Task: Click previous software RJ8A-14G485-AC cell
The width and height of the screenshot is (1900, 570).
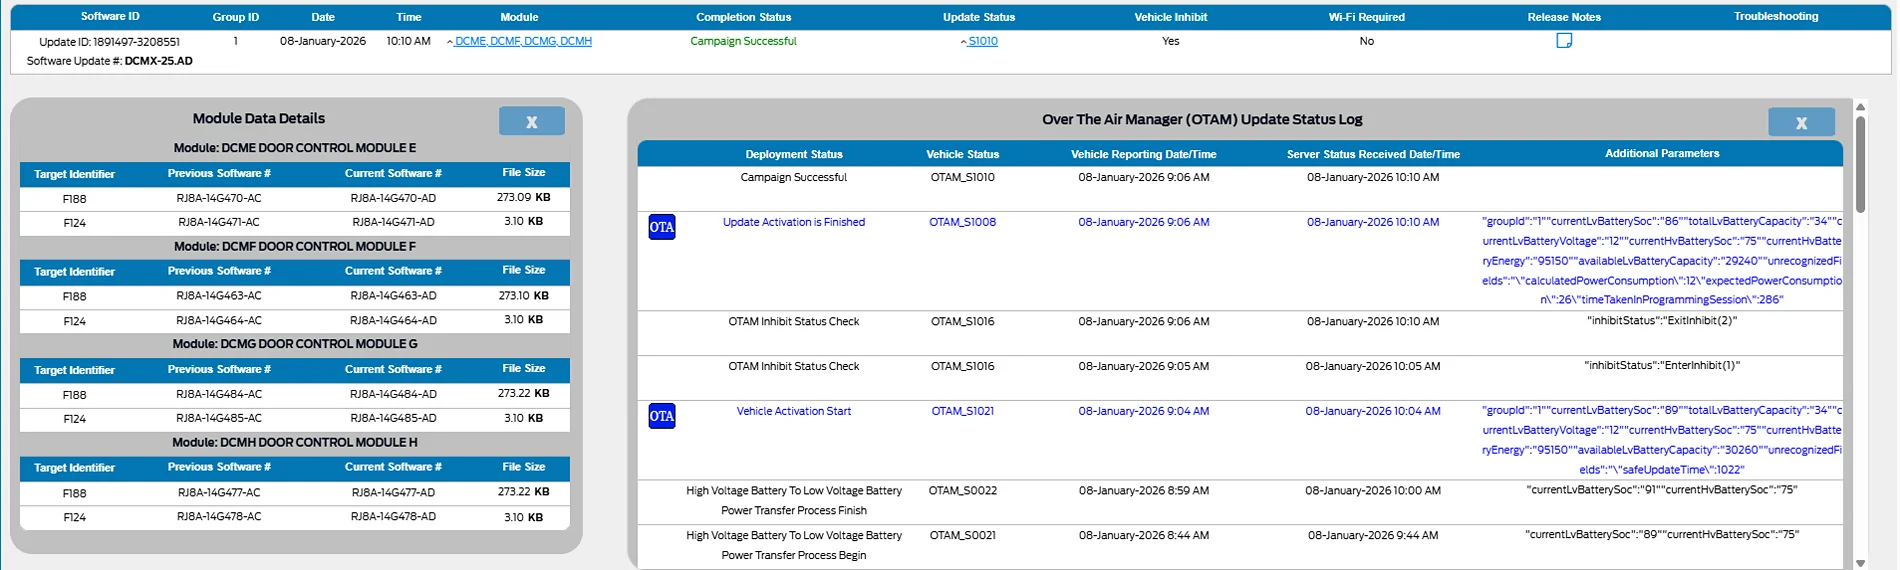Action: tap(219, 418)
